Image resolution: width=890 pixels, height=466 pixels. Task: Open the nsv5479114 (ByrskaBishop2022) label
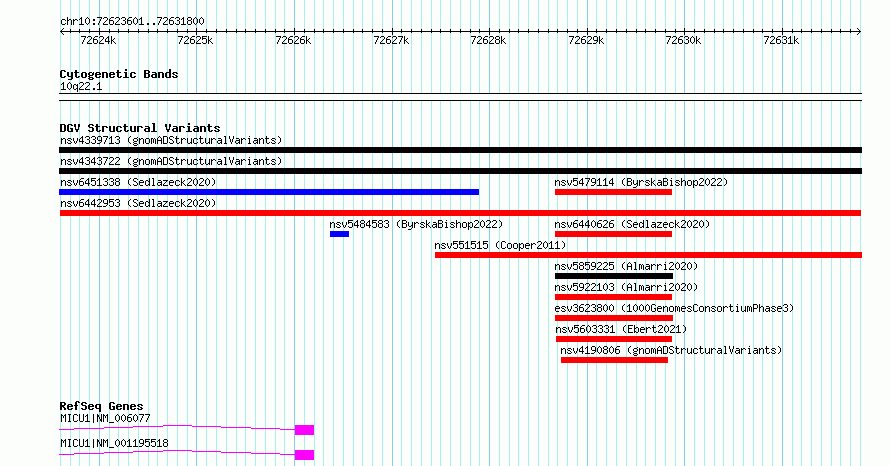point(641,182)
